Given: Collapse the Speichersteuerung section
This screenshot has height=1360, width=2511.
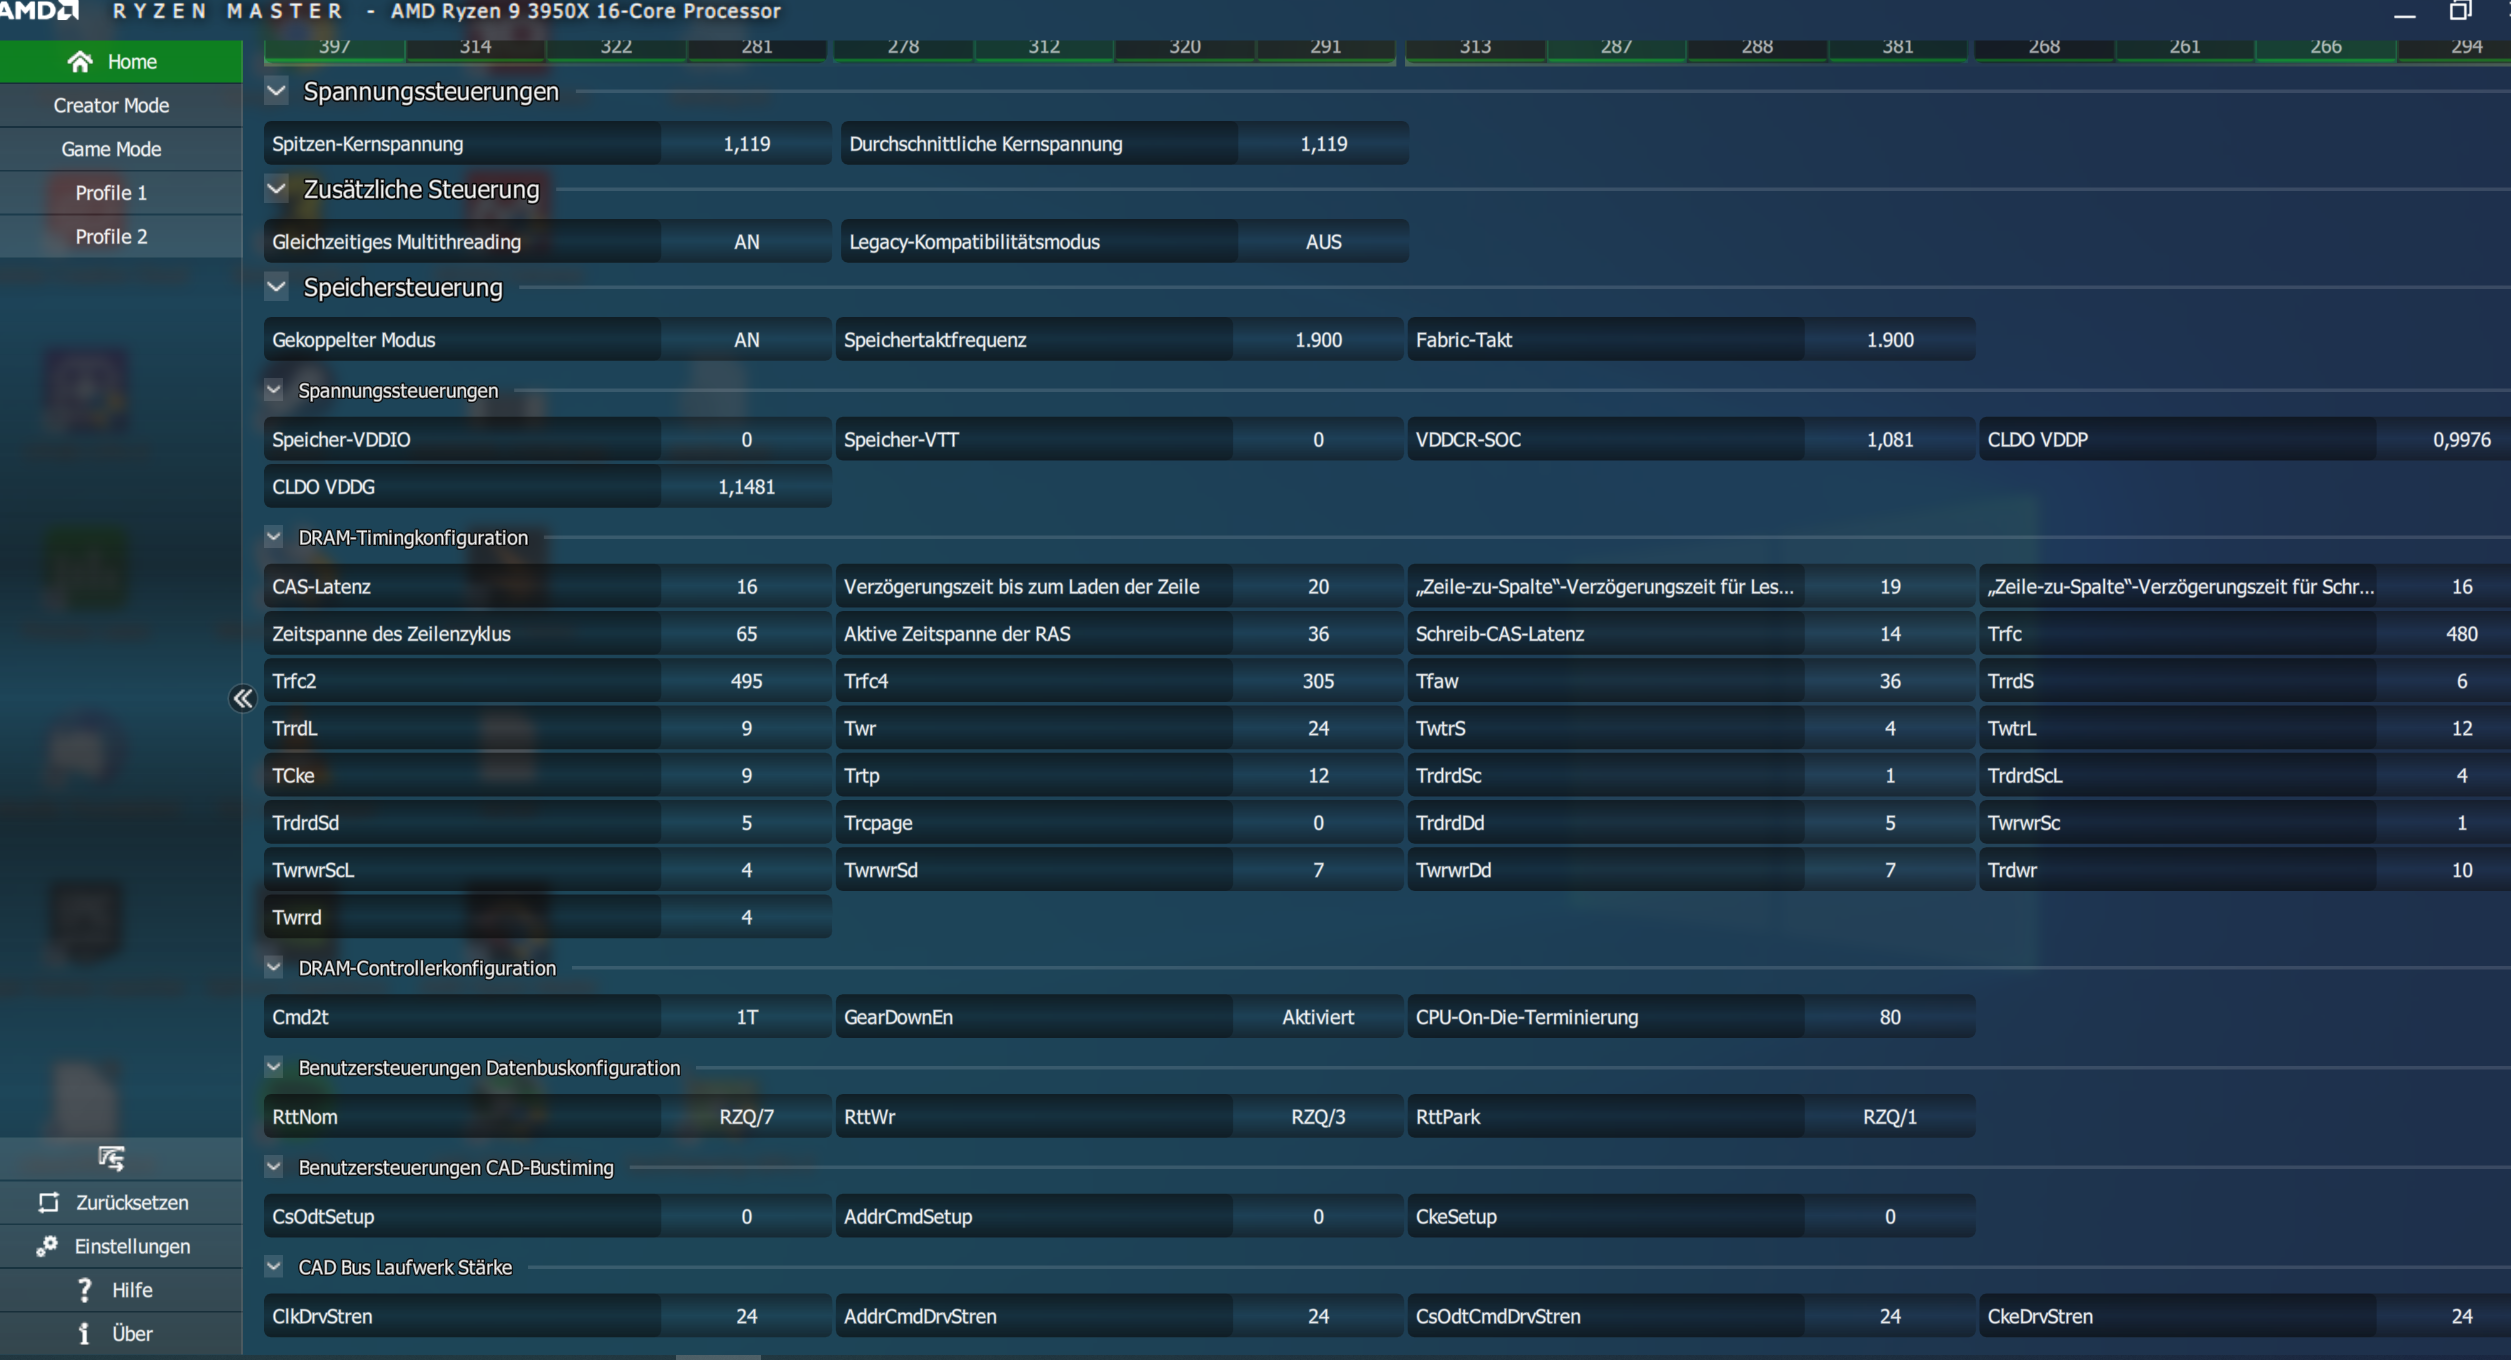Looking at the screenshot, I should click(277, 287).
